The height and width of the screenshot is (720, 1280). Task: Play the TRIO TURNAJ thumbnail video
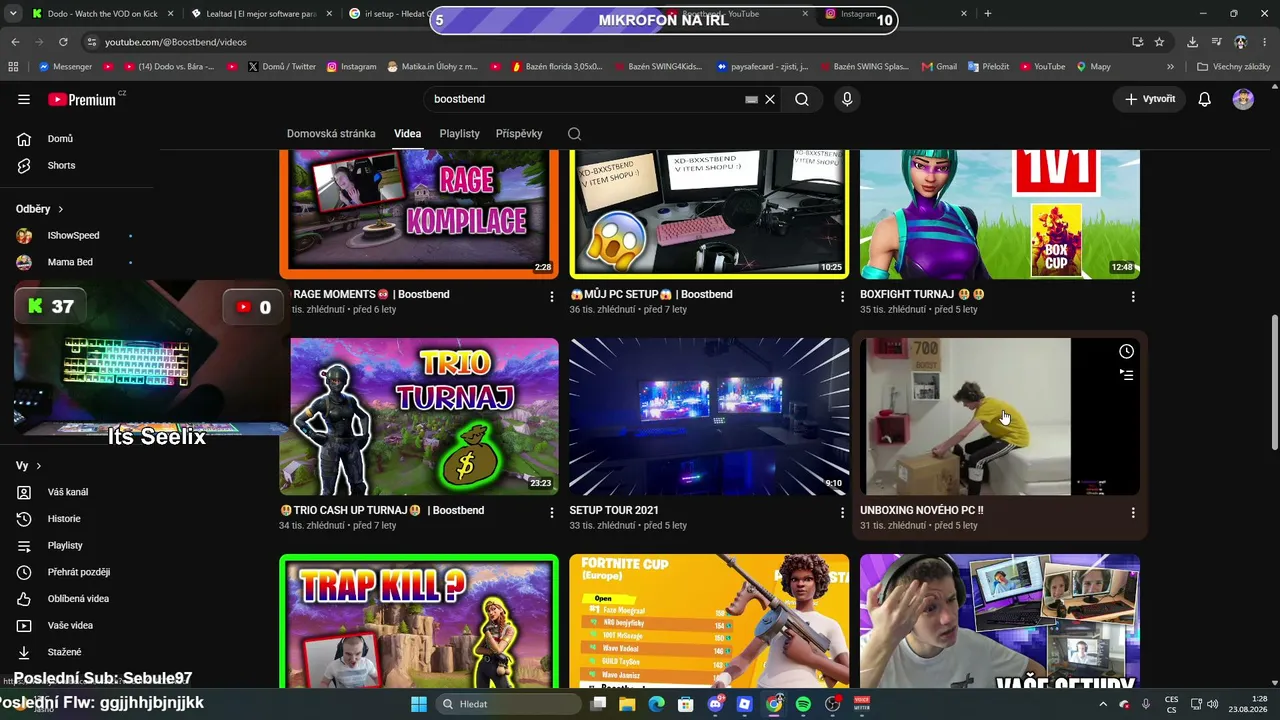tap(419, 416)
